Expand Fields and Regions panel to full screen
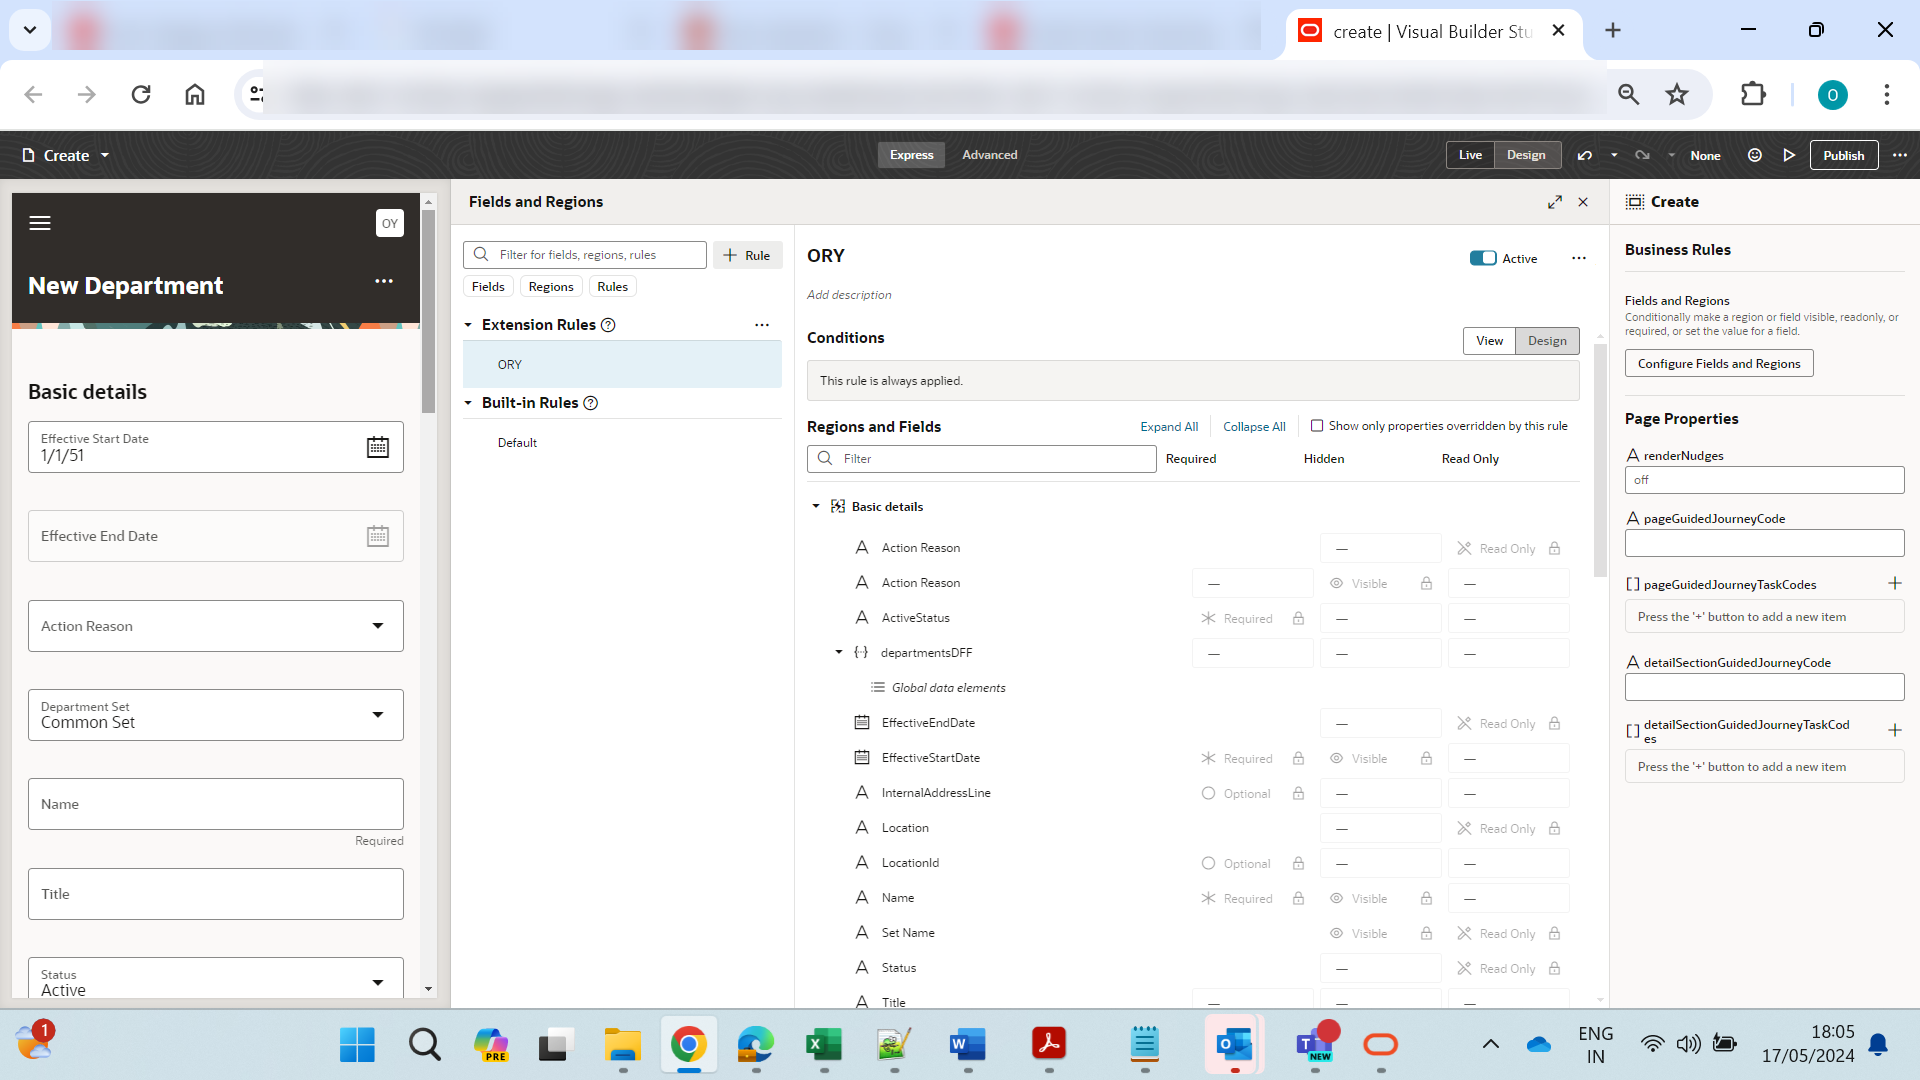Image resolution: width=1920 pixels, height=1080 pixels. click(x=1556, y=201)
